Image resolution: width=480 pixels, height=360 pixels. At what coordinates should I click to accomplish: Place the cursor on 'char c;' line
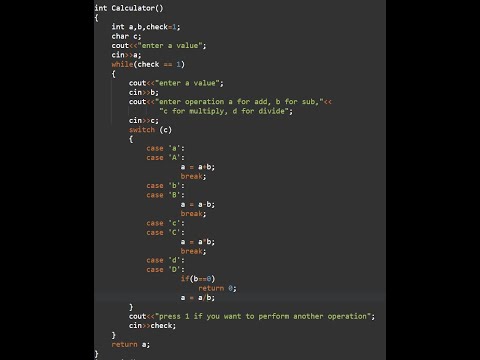tap(126, 36)
